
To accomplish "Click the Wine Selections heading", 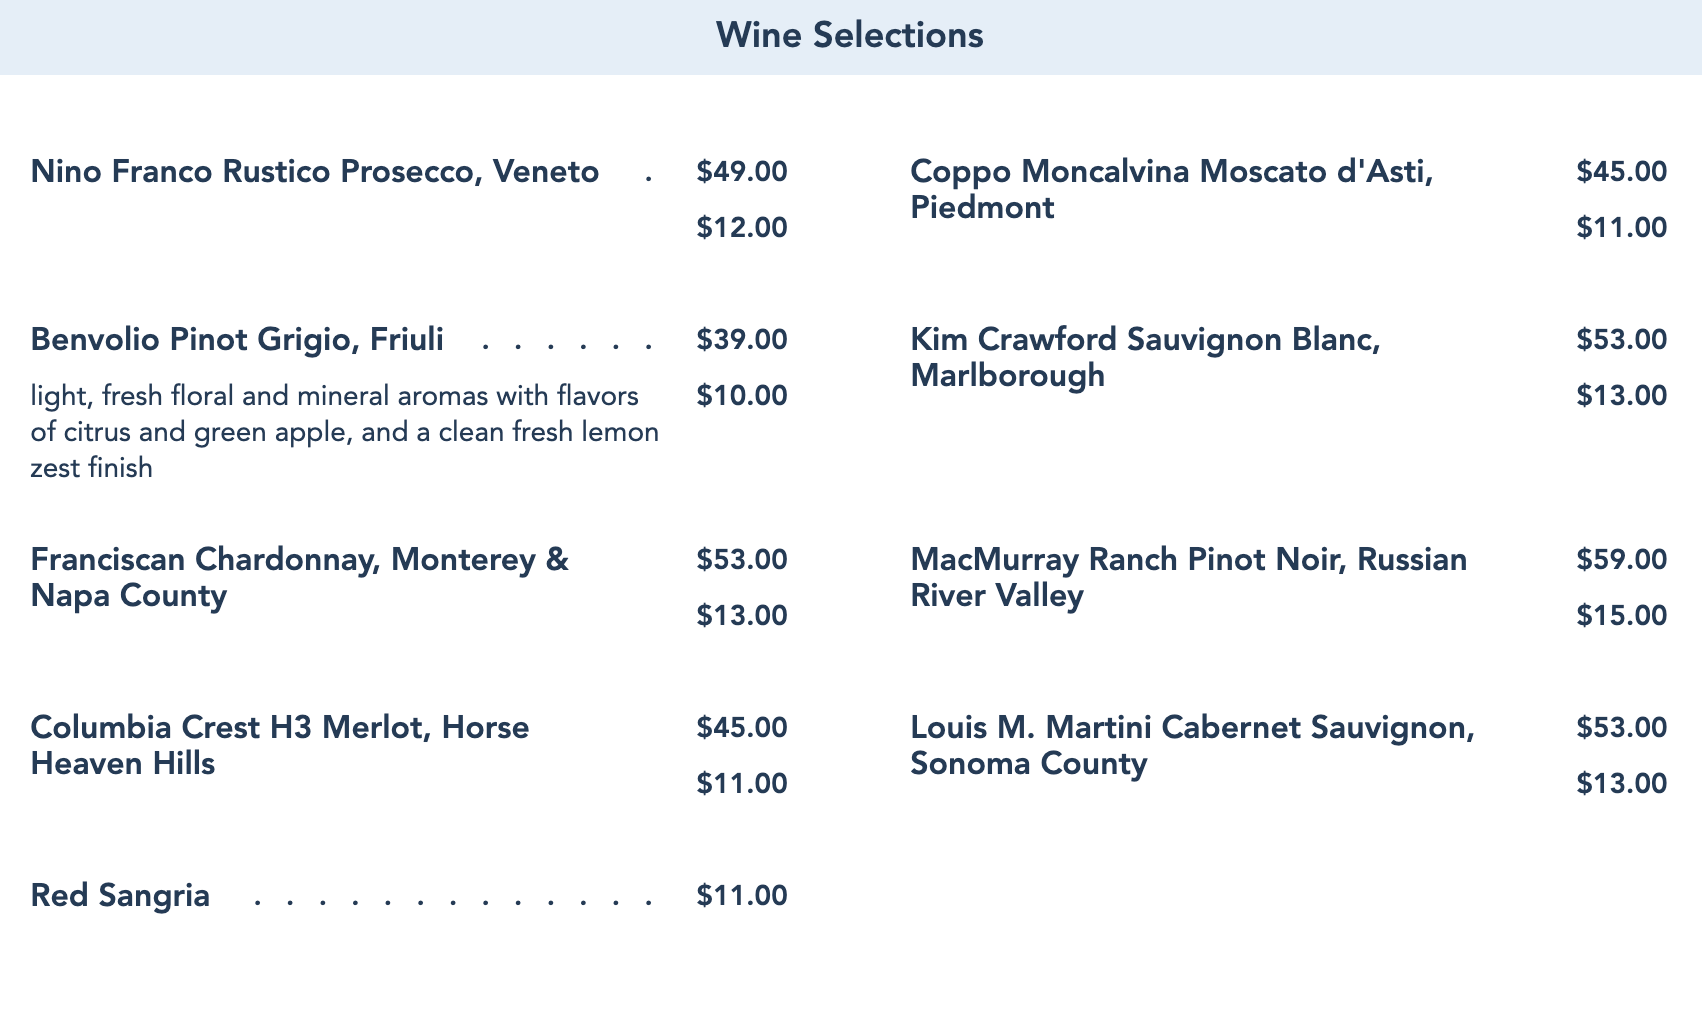I will pos(850,36).
